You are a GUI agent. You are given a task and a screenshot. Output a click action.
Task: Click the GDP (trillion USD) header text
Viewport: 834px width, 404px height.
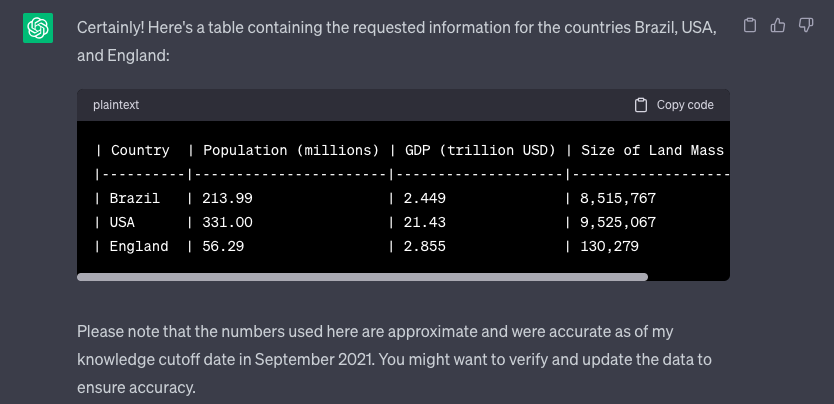479,151
